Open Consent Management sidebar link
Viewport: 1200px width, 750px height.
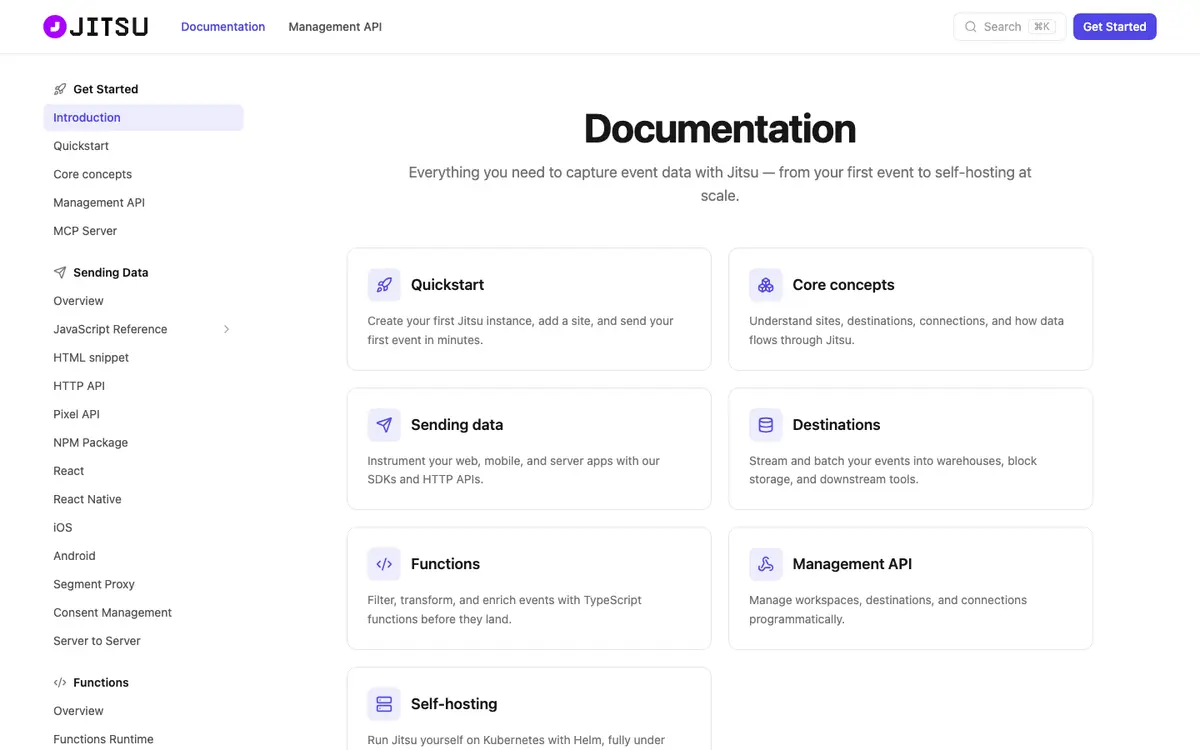click(x=112, y=612)
